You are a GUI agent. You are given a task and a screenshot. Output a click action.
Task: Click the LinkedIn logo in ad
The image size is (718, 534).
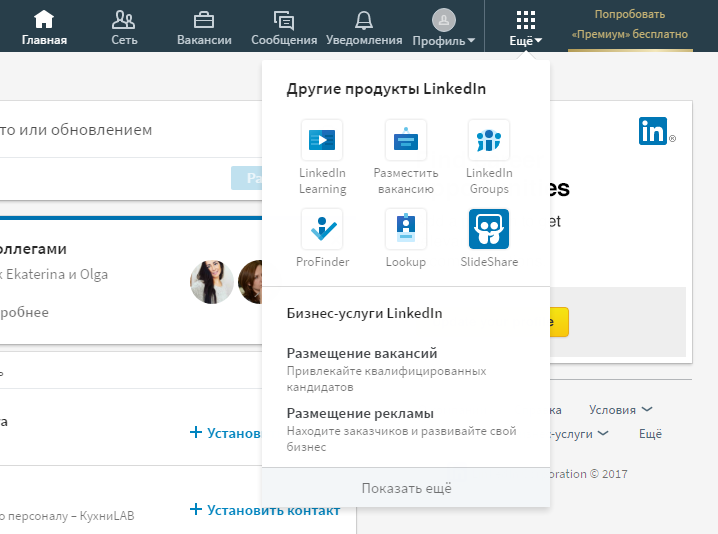pos(653,131)
